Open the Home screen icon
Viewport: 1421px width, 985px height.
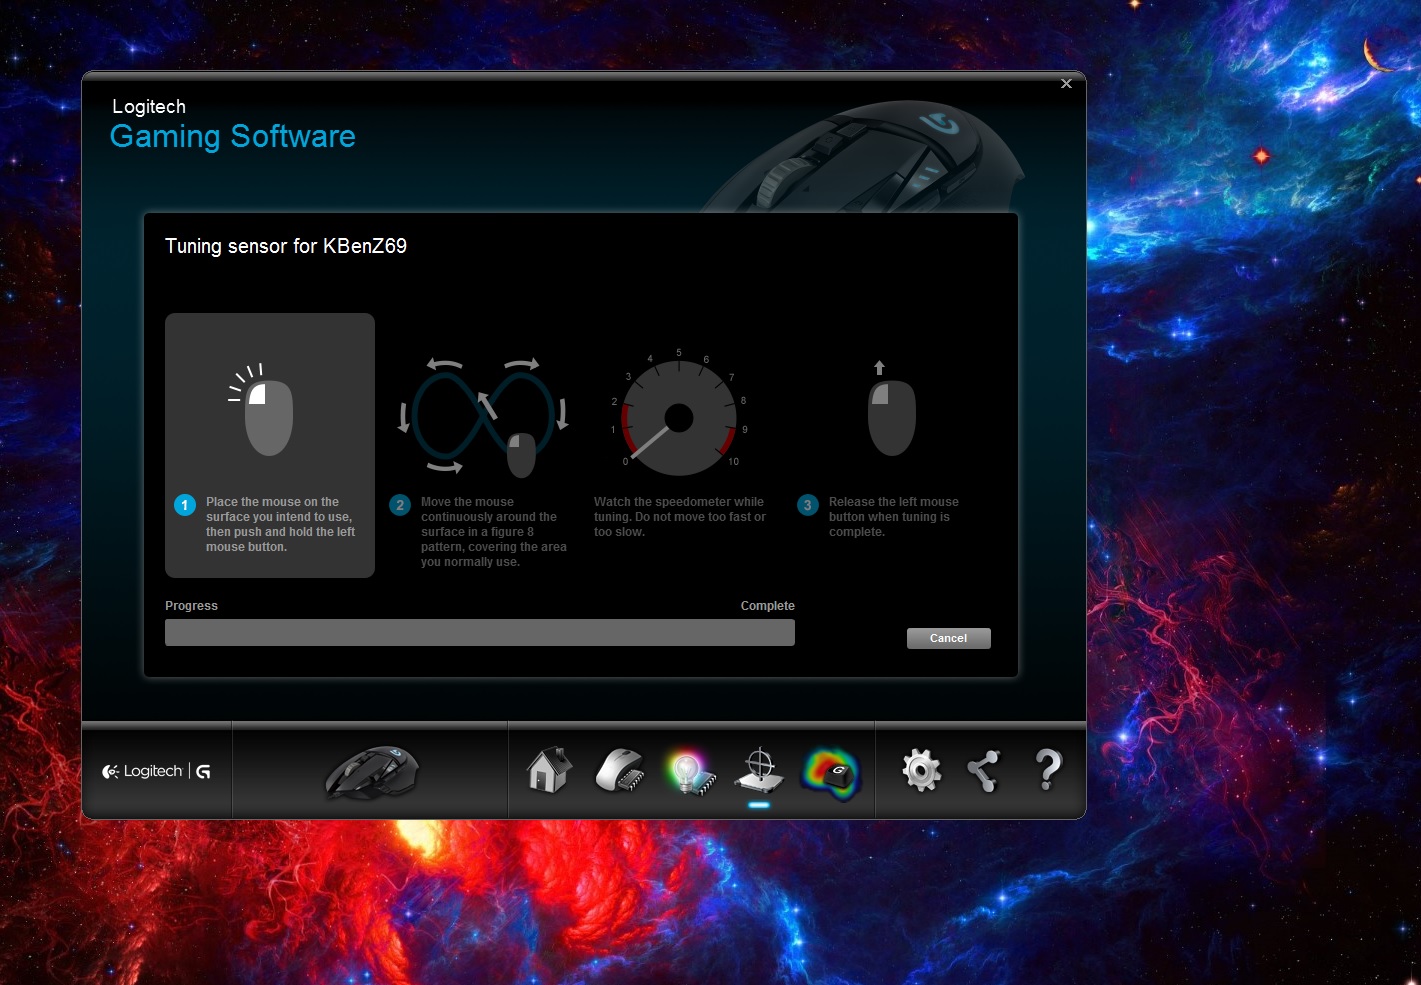[548, 770]
